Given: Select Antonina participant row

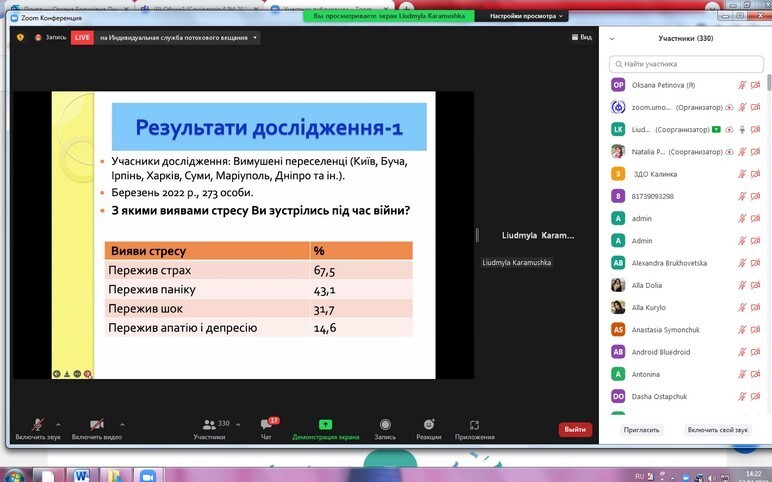Looking at the screenshot, I should click(686, 374).
